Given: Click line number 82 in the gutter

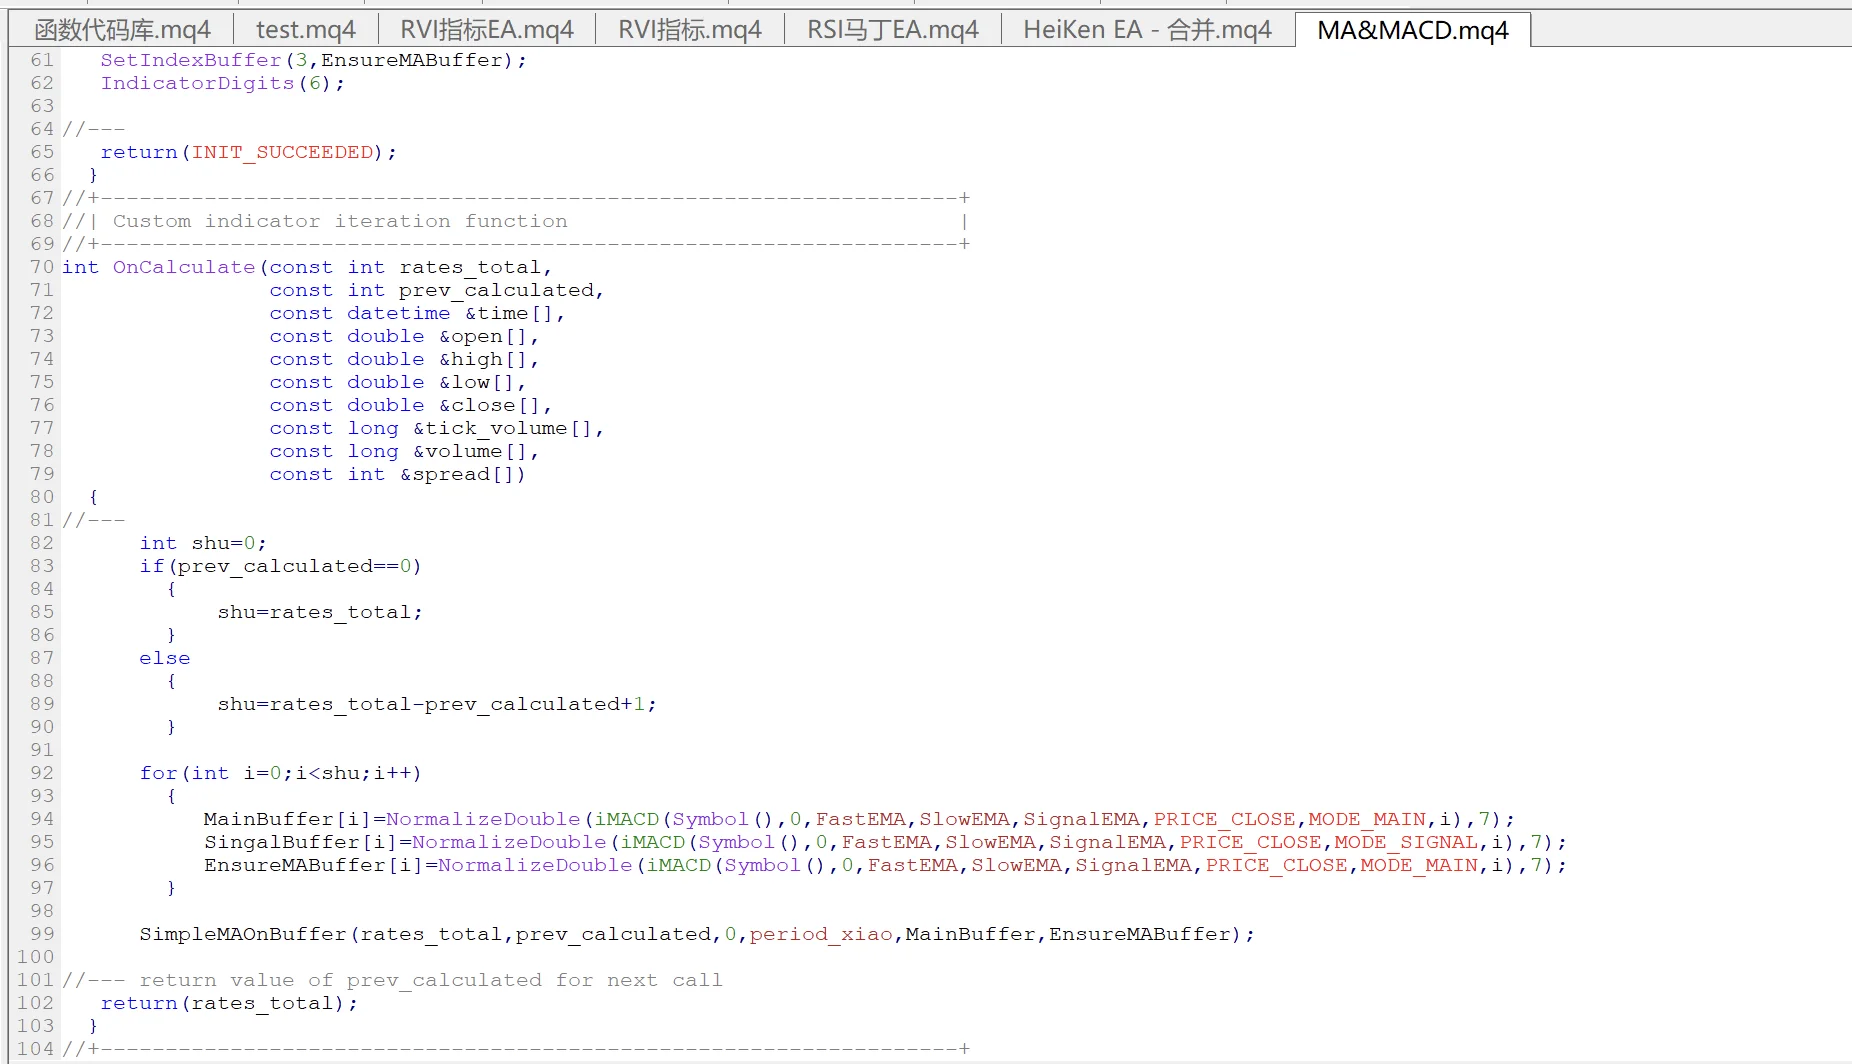Looking at the screenshot, I should [42, 543].
